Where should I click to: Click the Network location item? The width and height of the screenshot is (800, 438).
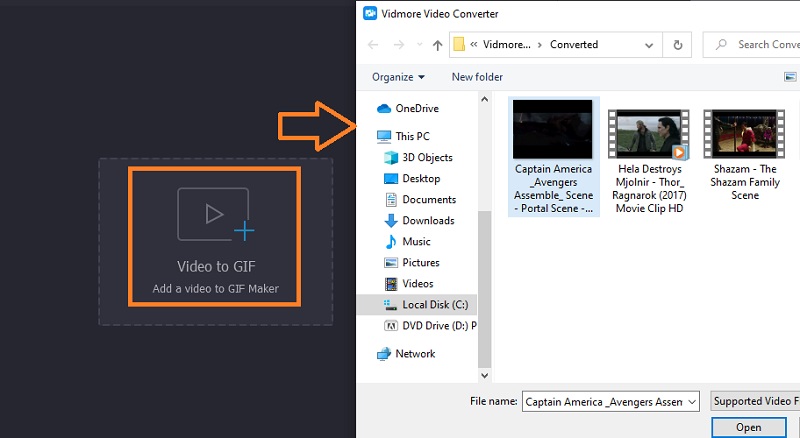click(415, 353)
